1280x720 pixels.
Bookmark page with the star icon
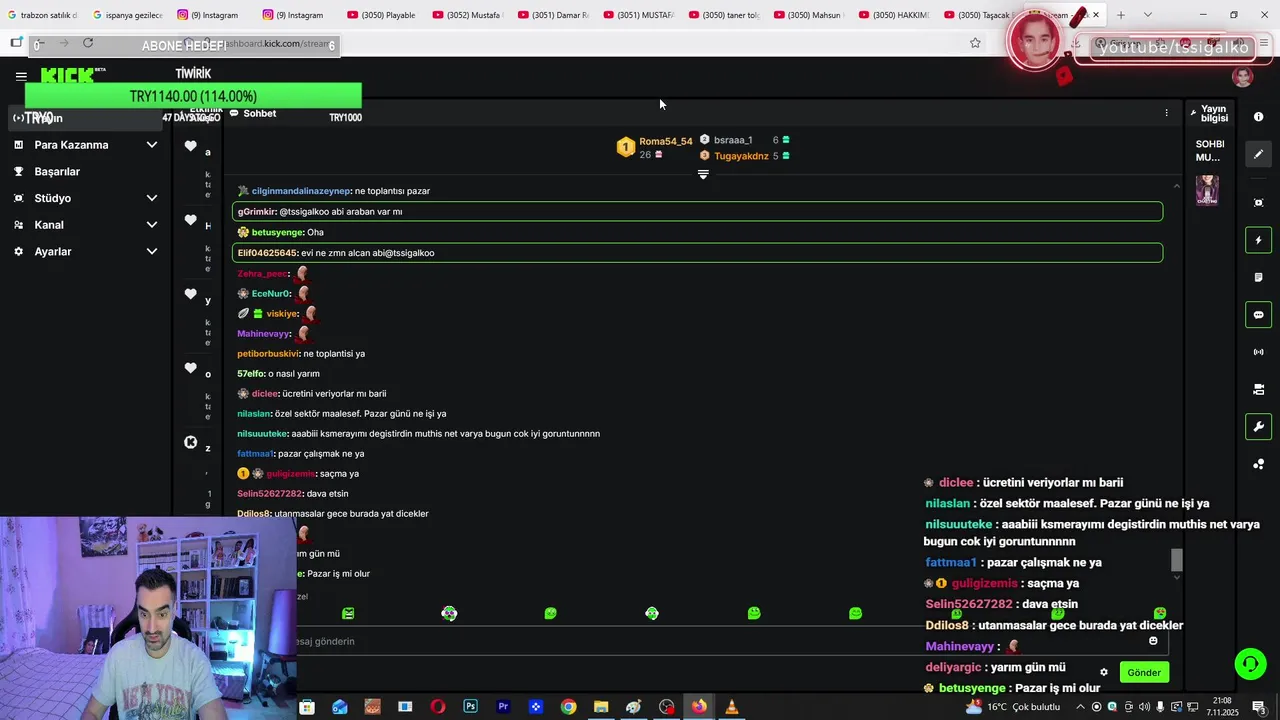[x=975, y=43]
